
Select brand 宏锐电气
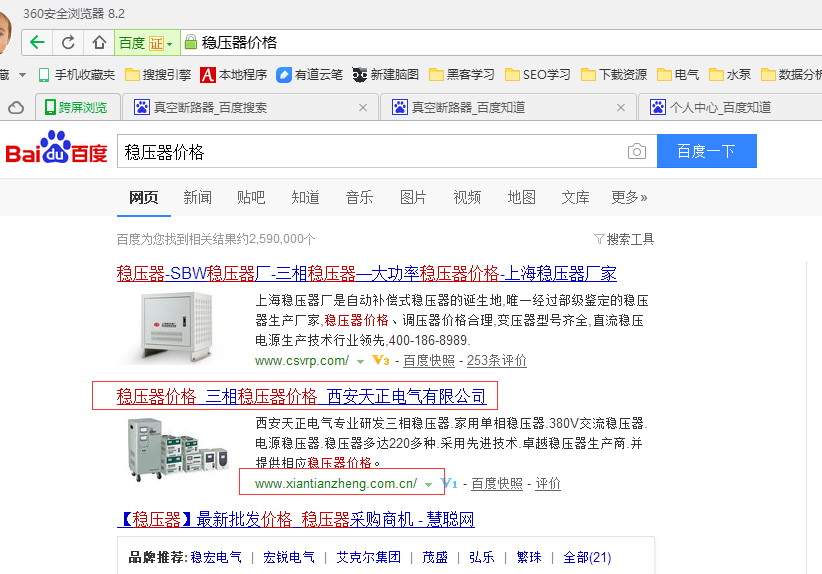[289, 557]
